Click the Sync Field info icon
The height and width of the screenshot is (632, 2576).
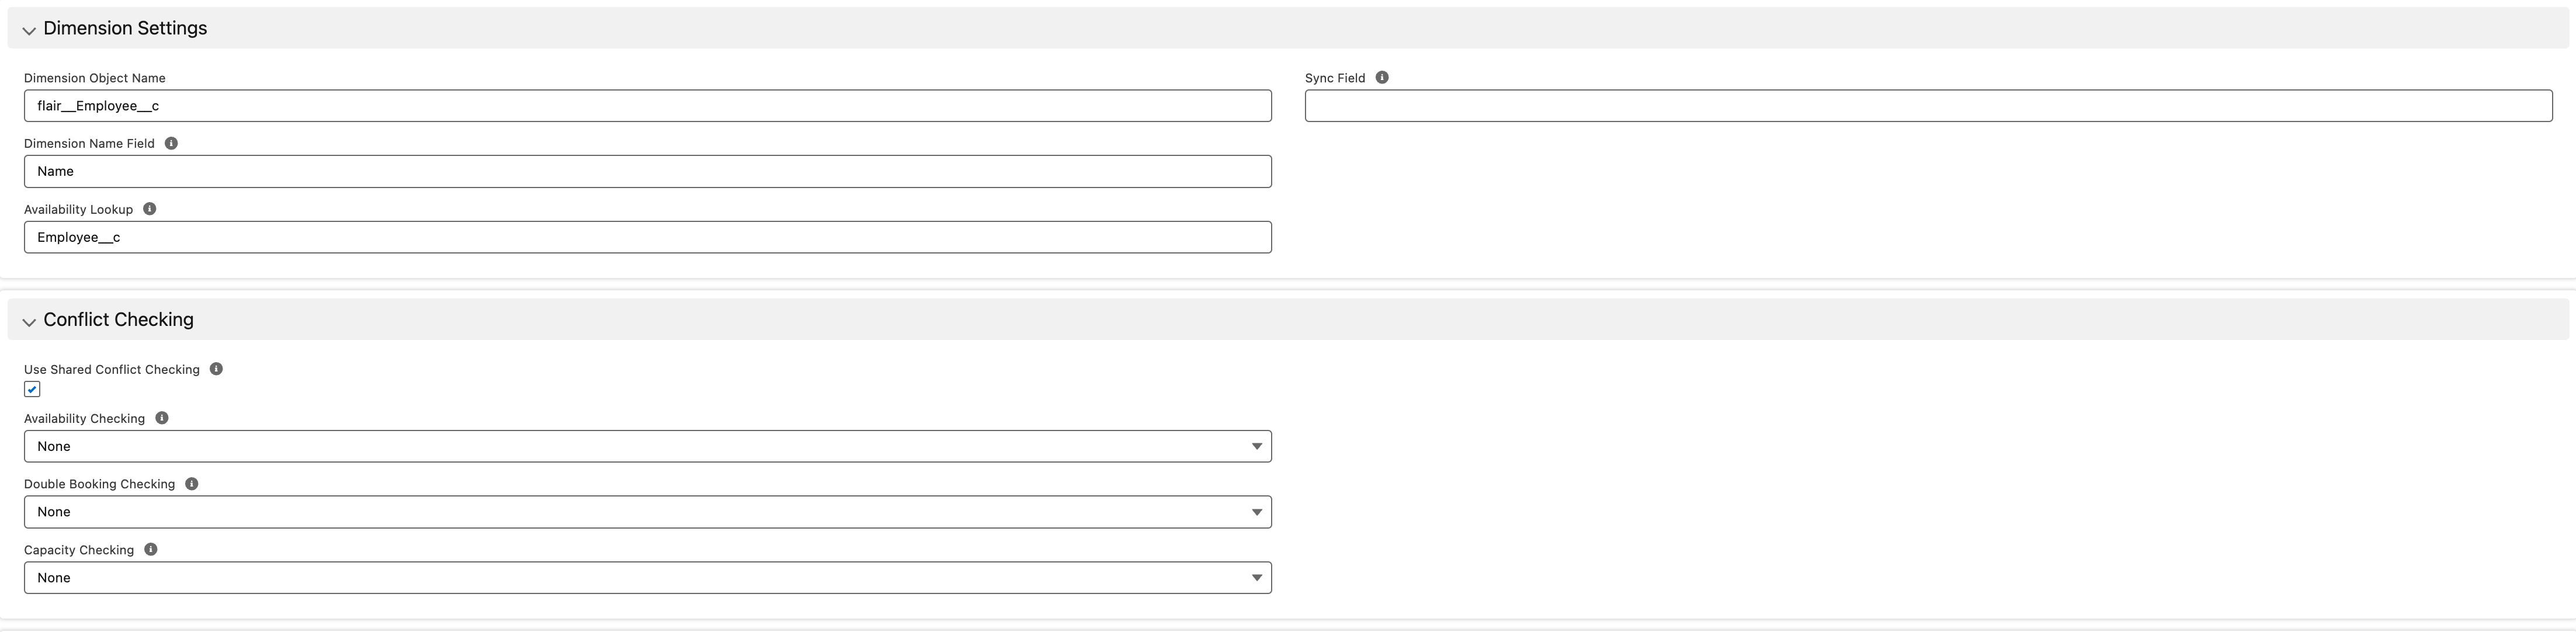pyautogui.click(x=1382, y=77)
